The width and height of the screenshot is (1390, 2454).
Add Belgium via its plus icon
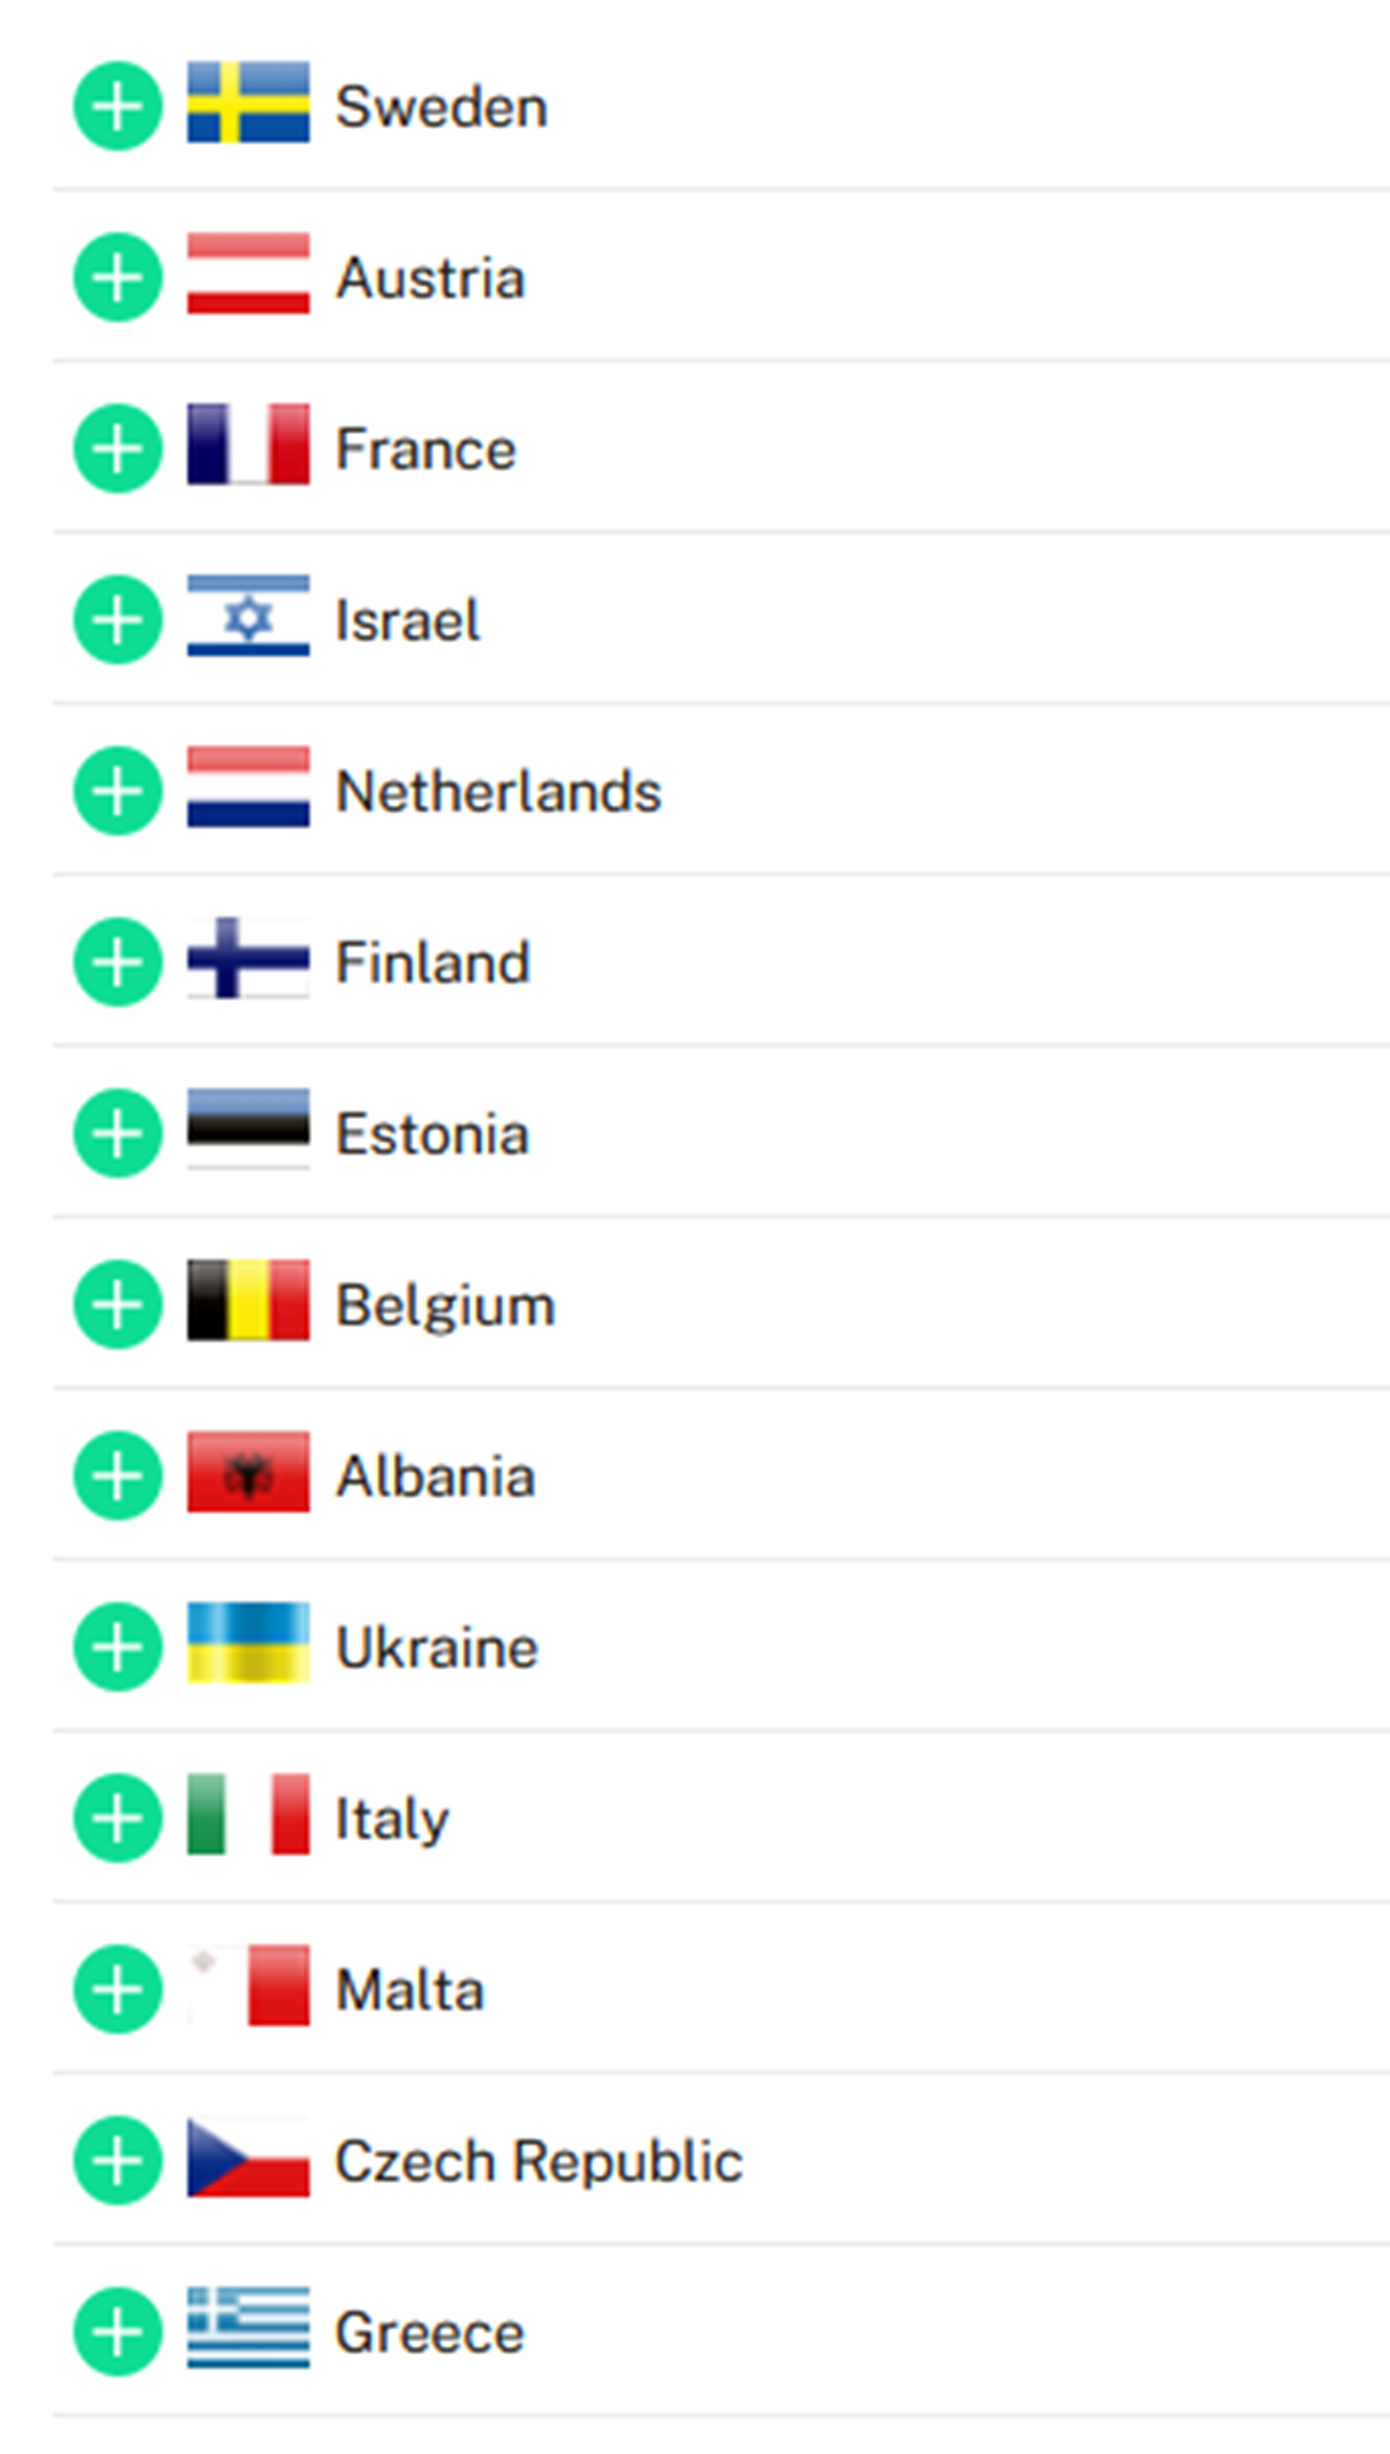click(x=118, y=1303)
